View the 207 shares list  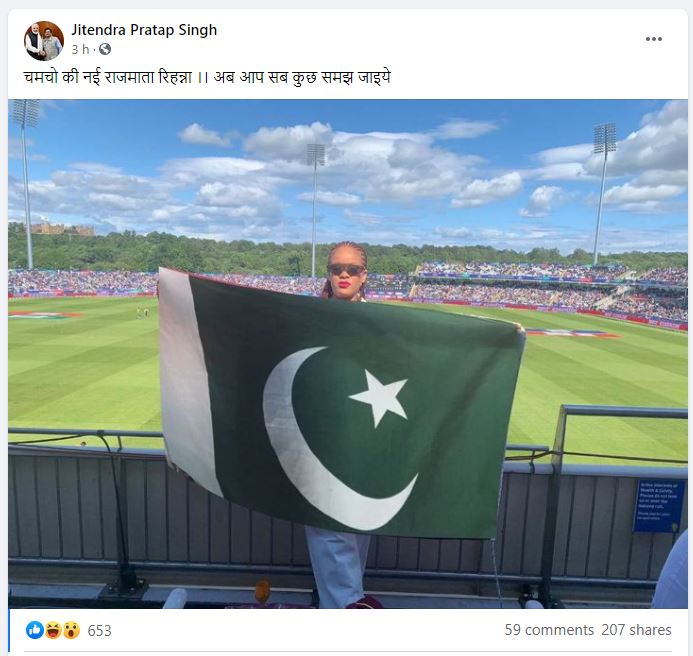tap(636, 629)
